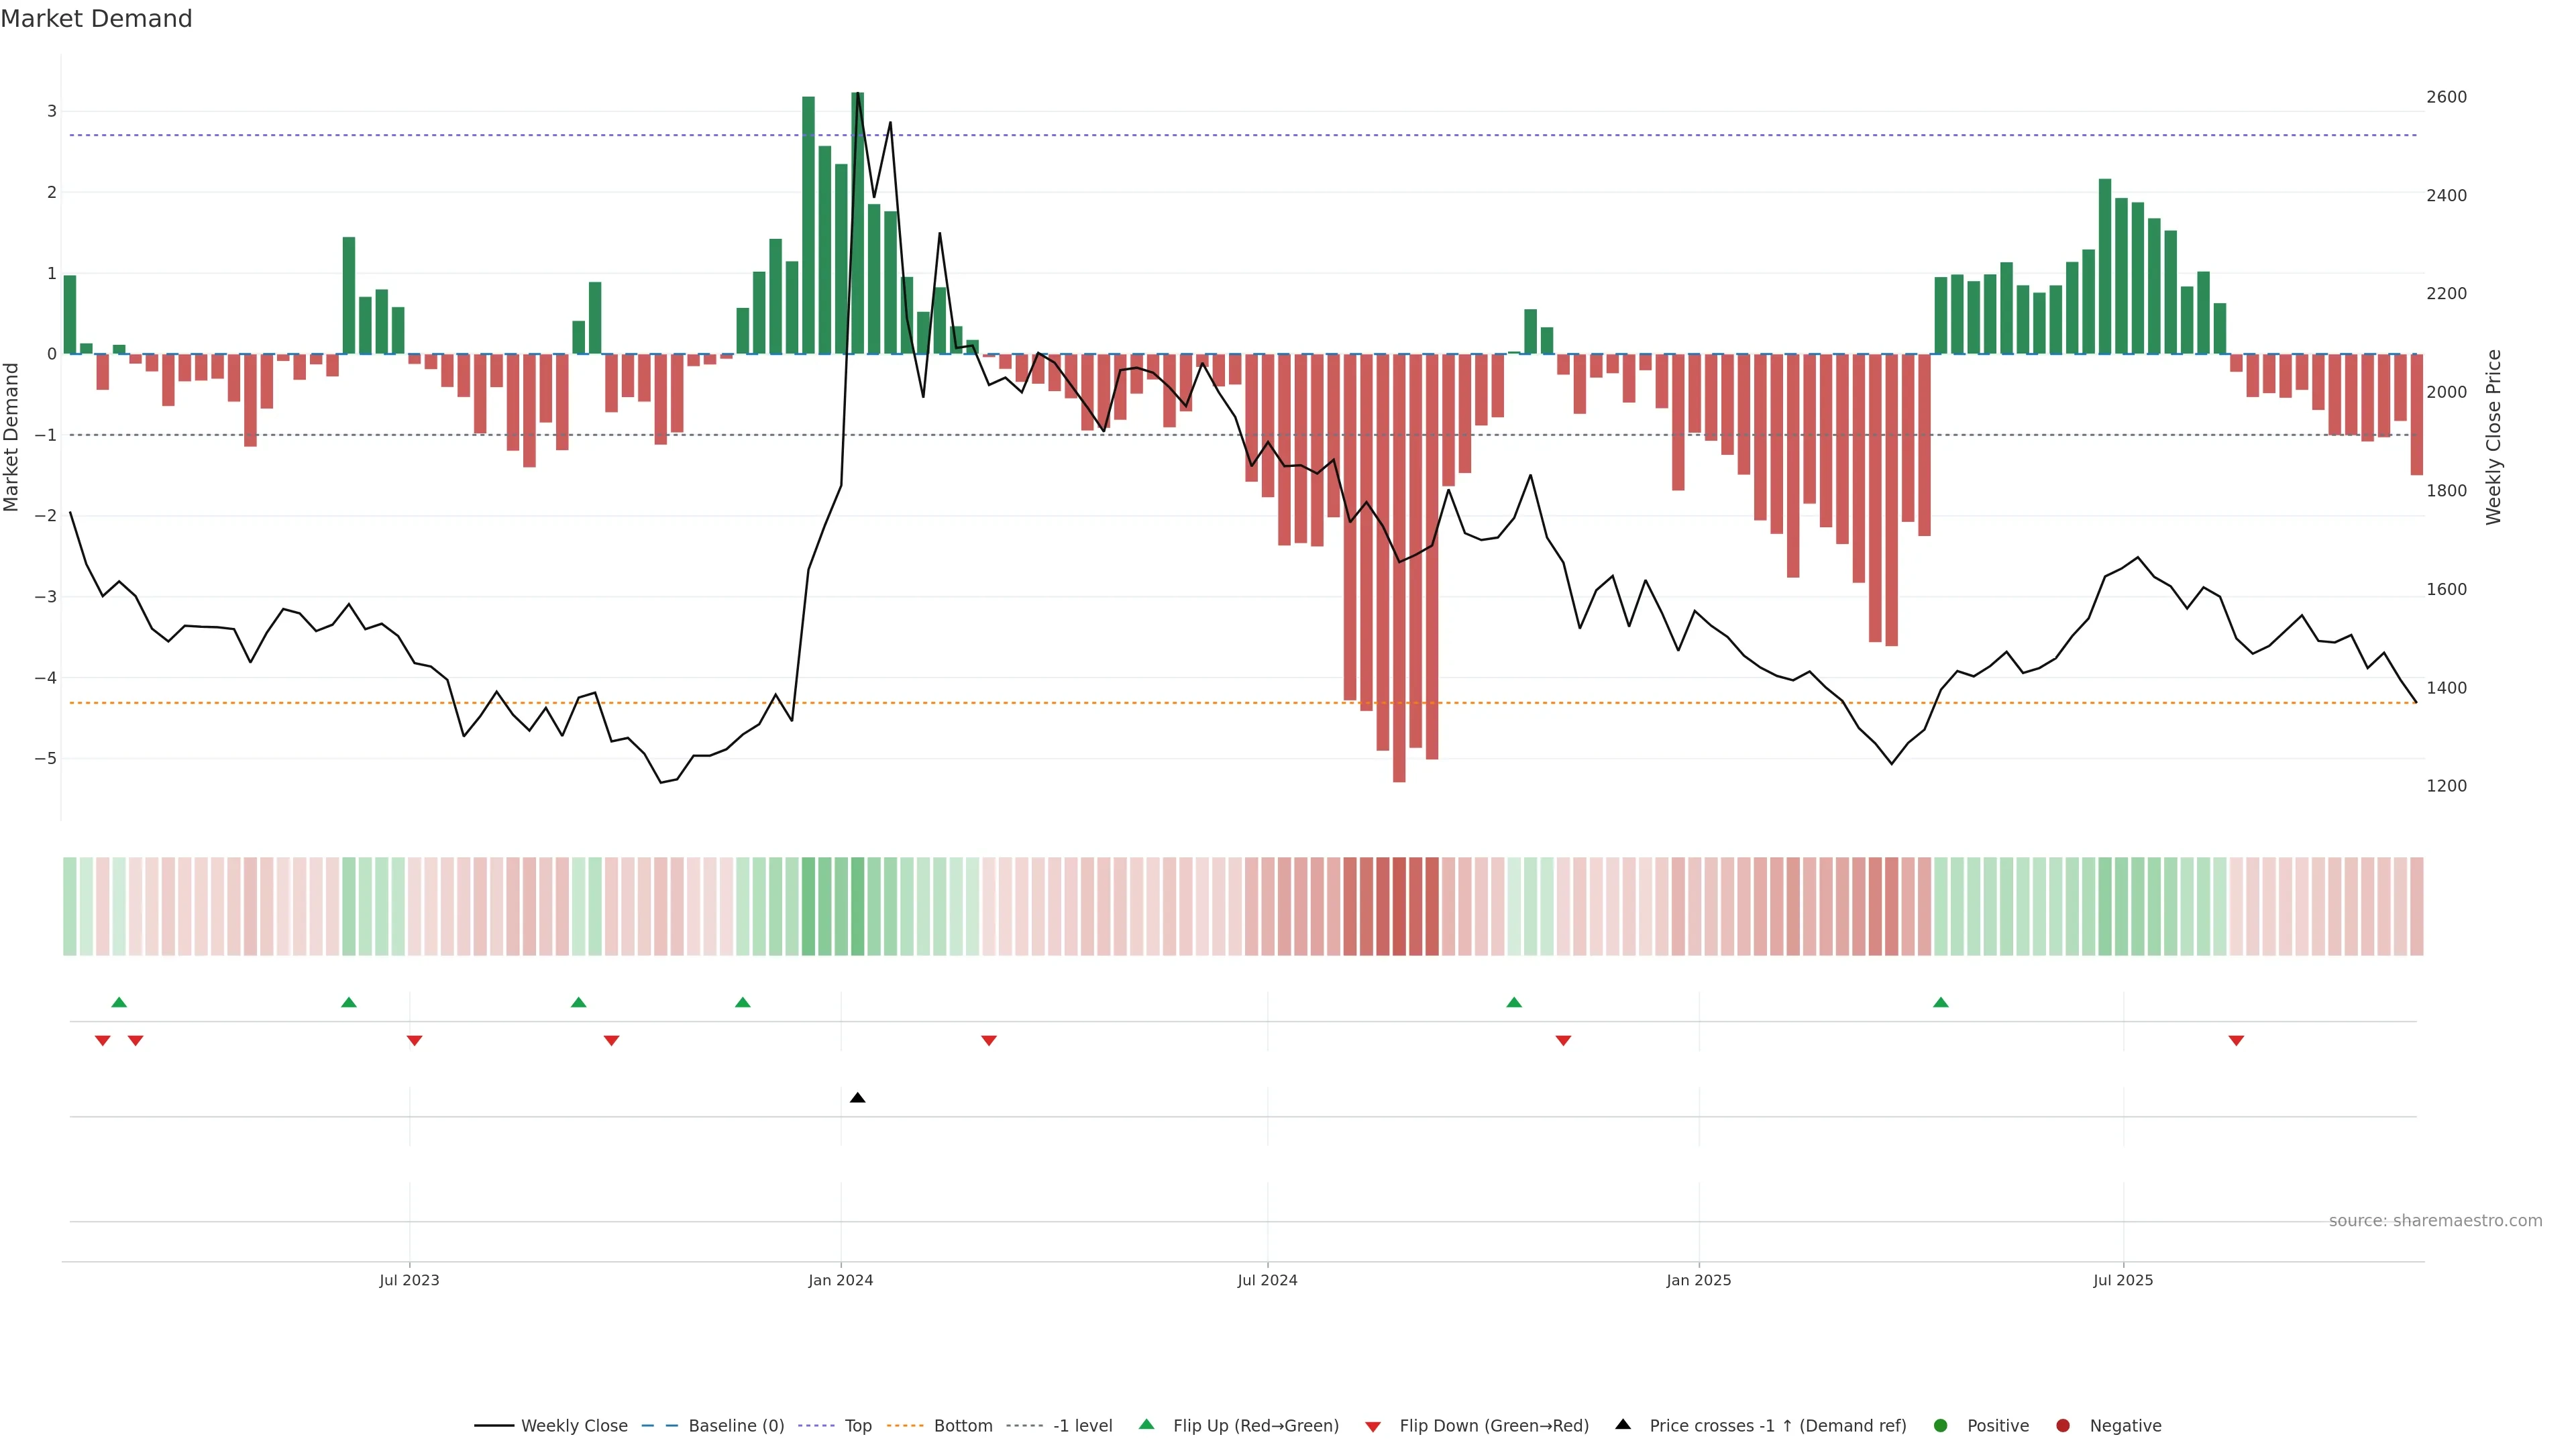Click the last green flip-up marker before Jul 2025
Screen dimensions: 2576x1449
tap(1941, 1002)
